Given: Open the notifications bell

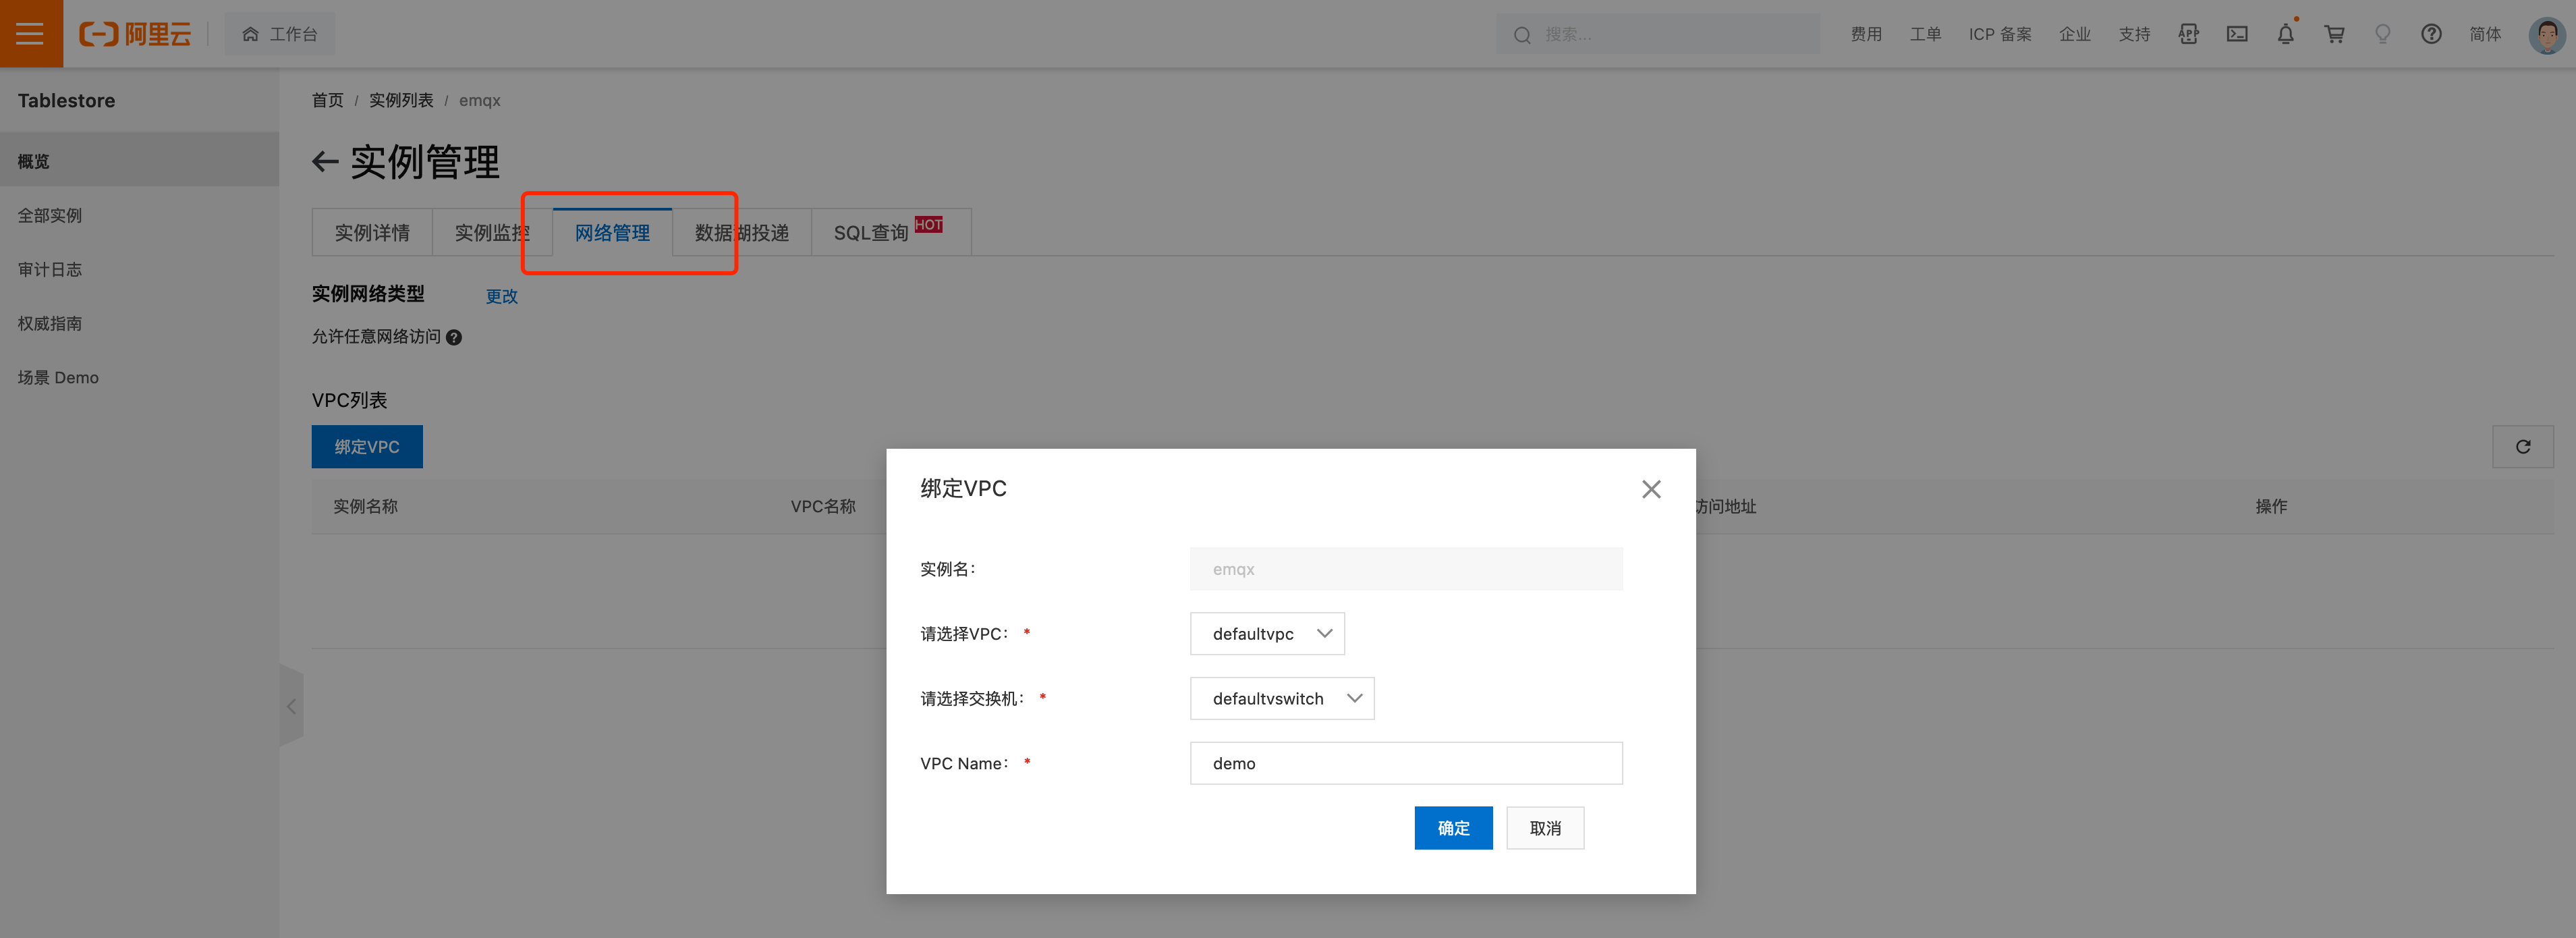Looking at the screenshot, I should coord(2285,34).
